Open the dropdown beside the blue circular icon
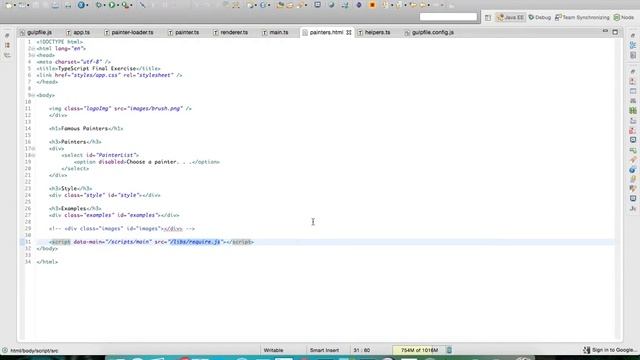 click(x=87, y=5)
